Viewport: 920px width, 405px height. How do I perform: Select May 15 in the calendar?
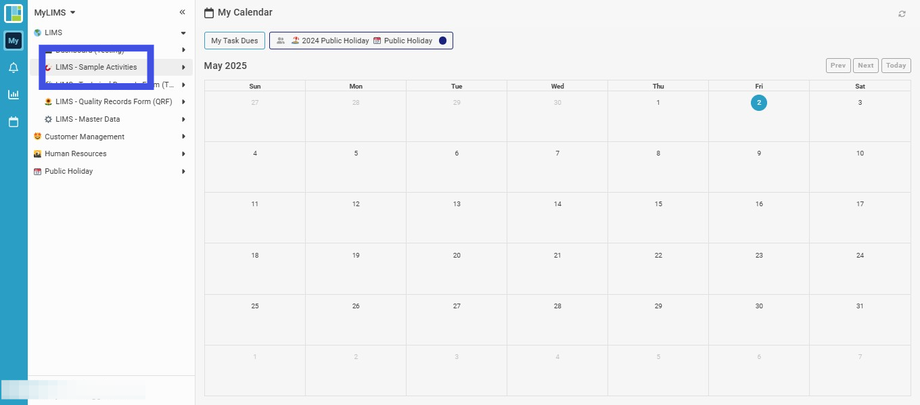tap(658, 204)
